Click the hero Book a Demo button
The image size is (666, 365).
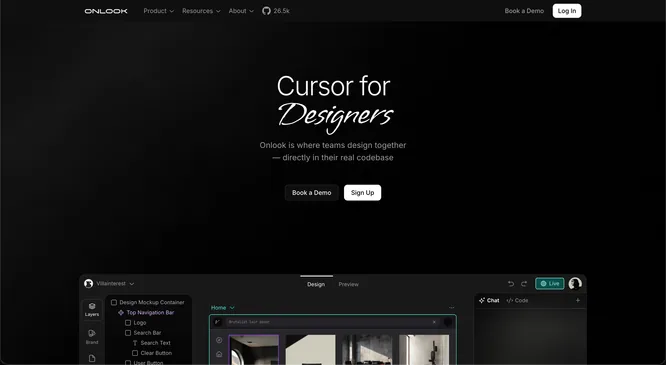311,192
